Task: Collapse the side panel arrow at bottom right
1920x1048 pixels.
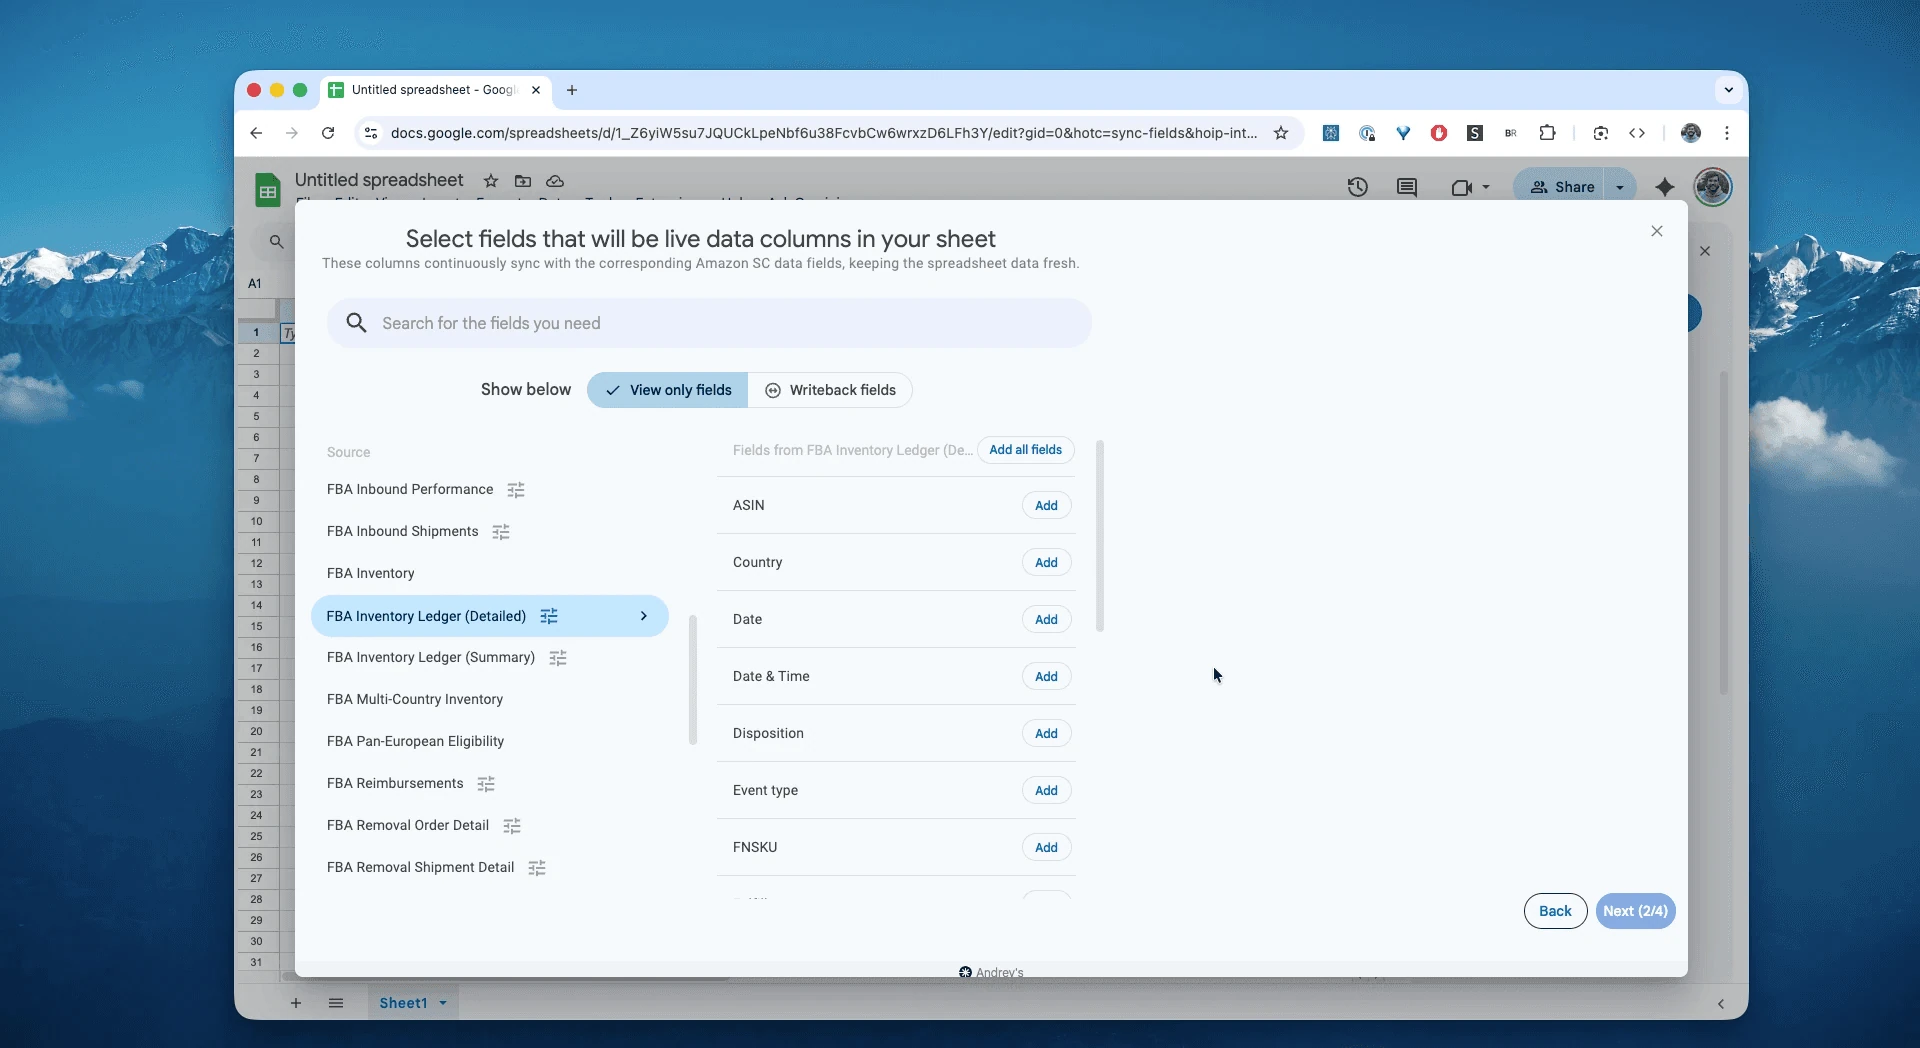Action: pos(1721,1004)
